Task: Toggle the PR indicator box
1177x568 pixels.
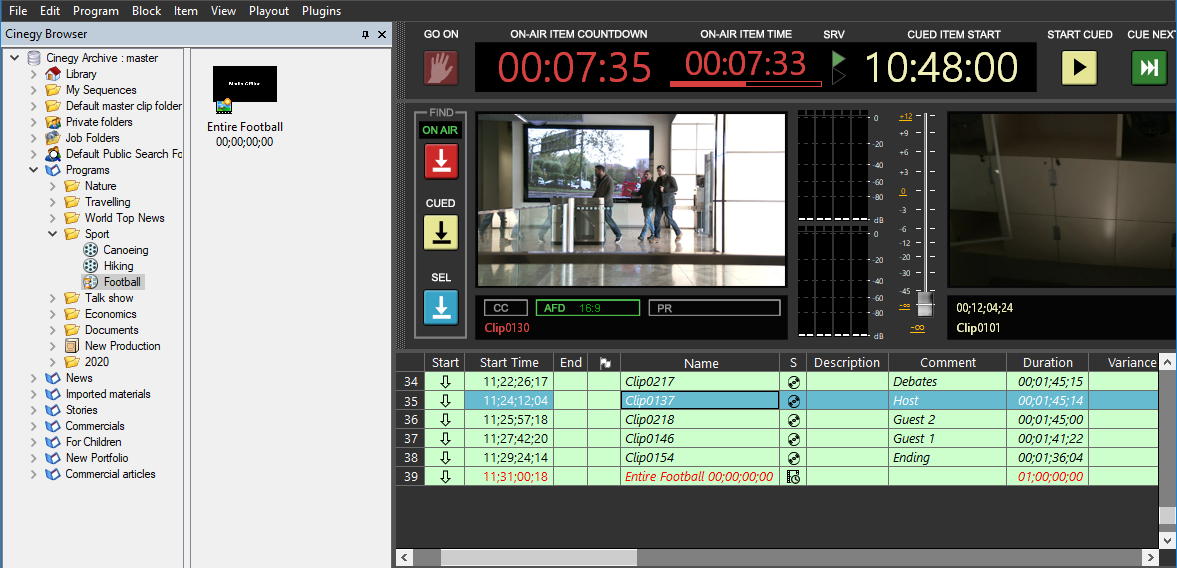Action: point(714,308)
